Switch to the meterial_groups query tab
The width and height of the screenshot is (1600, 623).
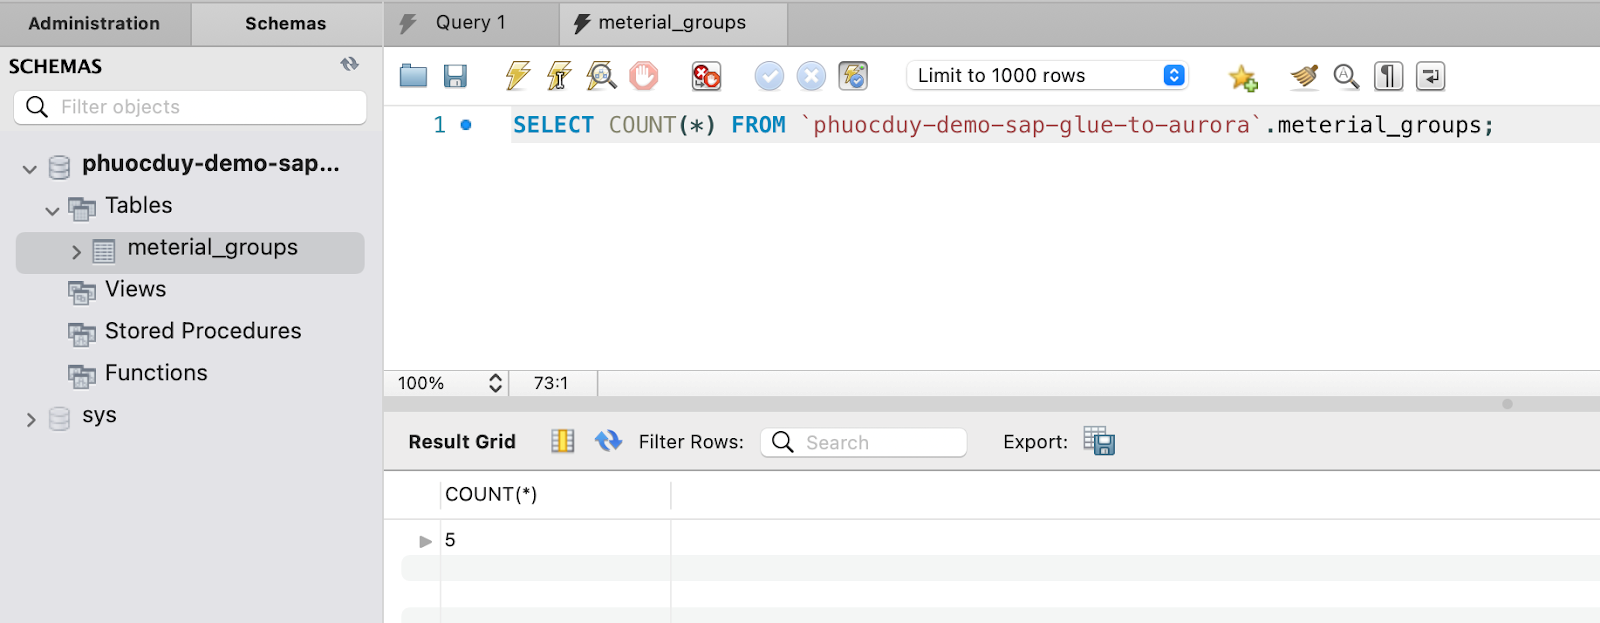pyautogui.click(x=672, y=23)
